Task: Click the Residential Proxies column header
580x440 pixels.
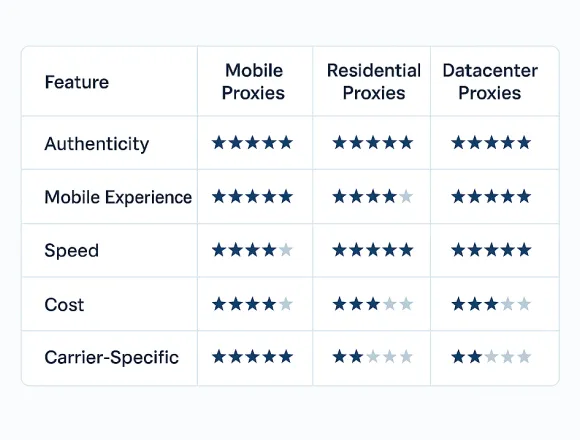Action: (374, 81)
